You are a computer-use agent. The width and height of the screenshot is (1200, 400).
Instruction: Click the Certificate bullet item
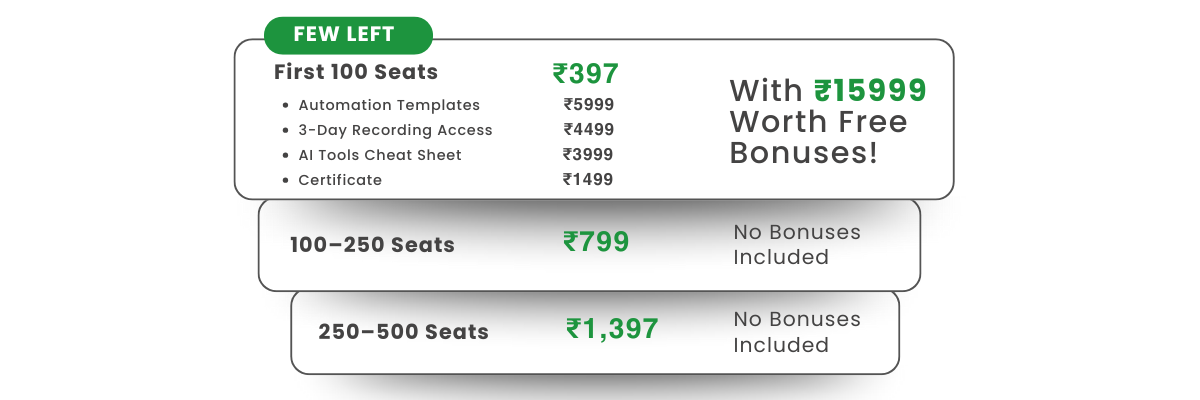340,180
